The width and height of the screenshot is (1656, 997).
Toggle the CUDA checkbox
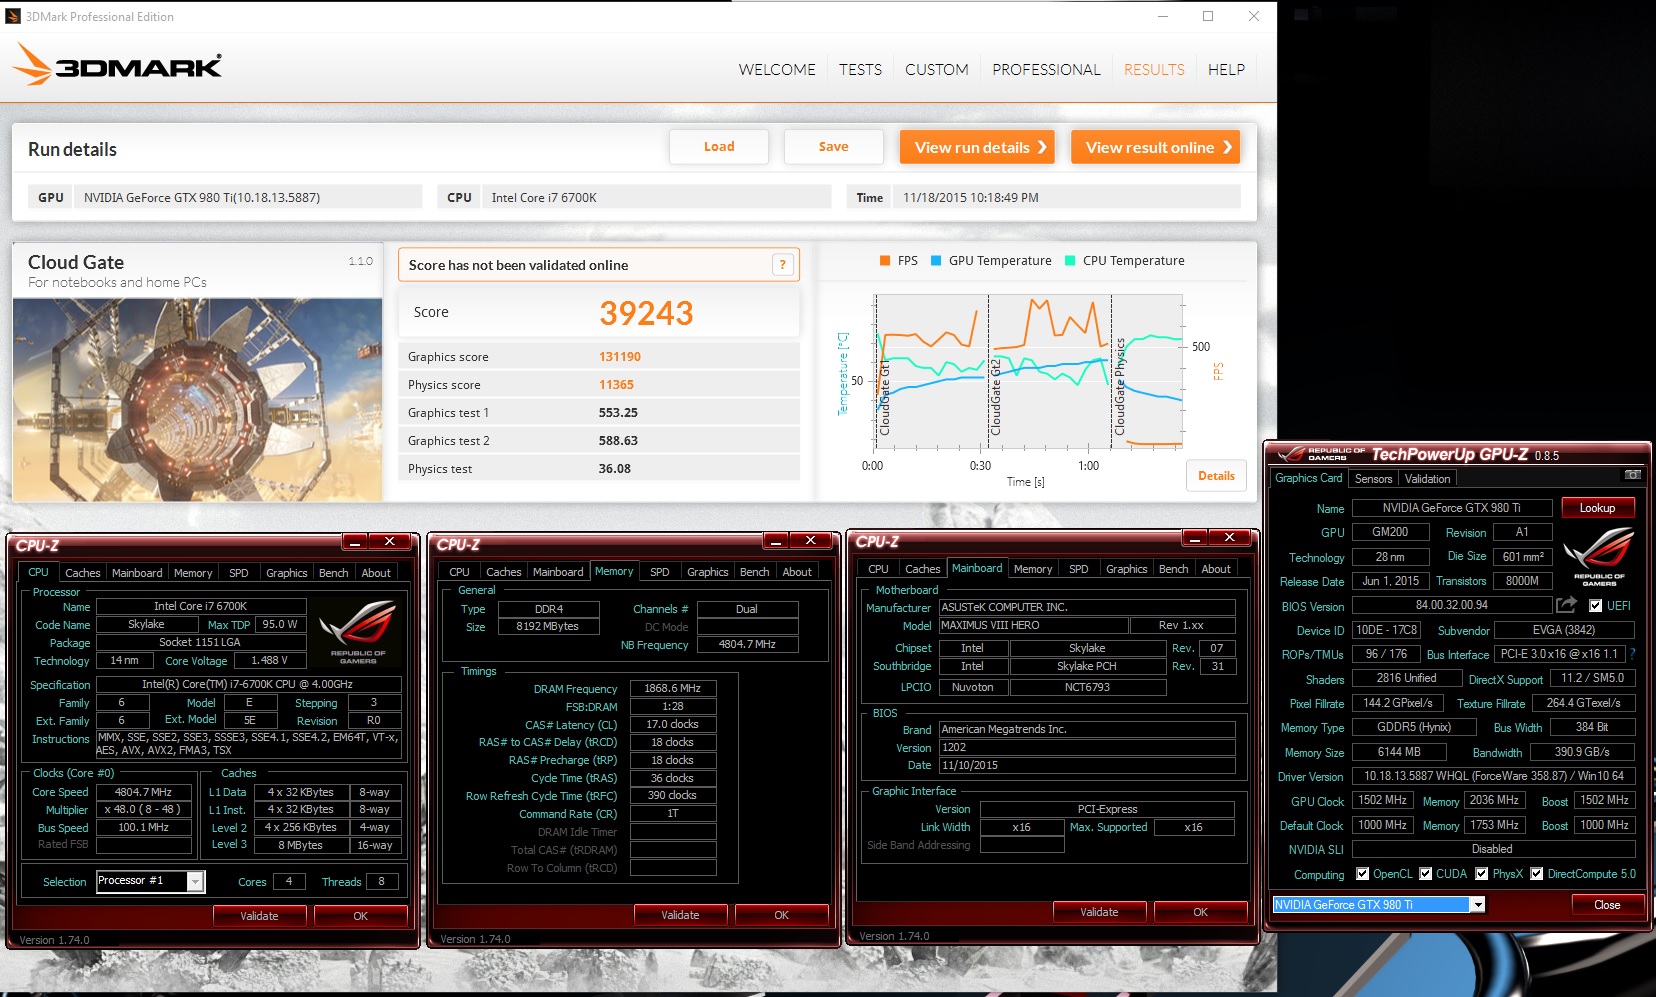coord(1425,874)
